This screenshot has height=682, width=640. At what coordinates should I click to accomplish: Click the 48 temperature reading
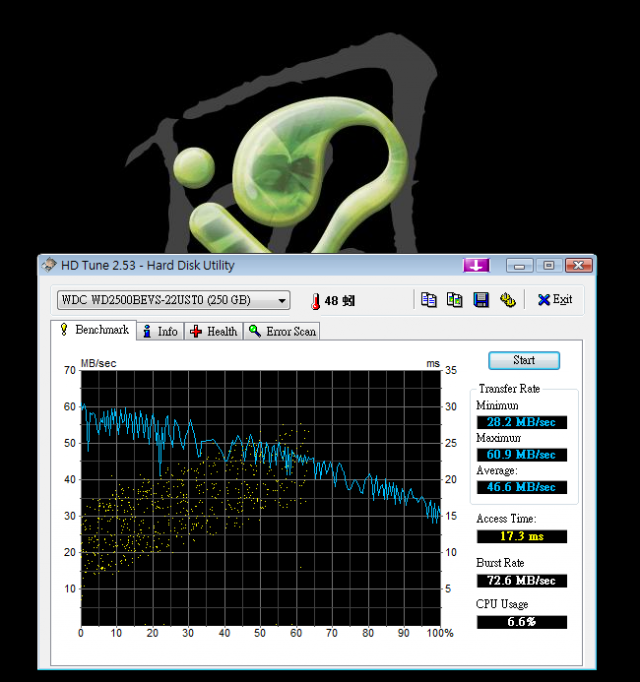(x=340, y=301)
